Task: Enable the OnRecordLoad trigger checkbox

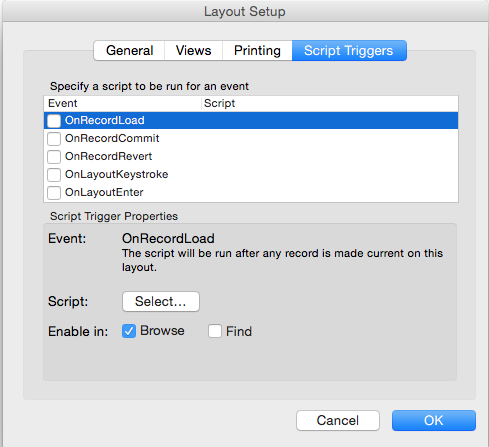Action: (x=54, y=121)
